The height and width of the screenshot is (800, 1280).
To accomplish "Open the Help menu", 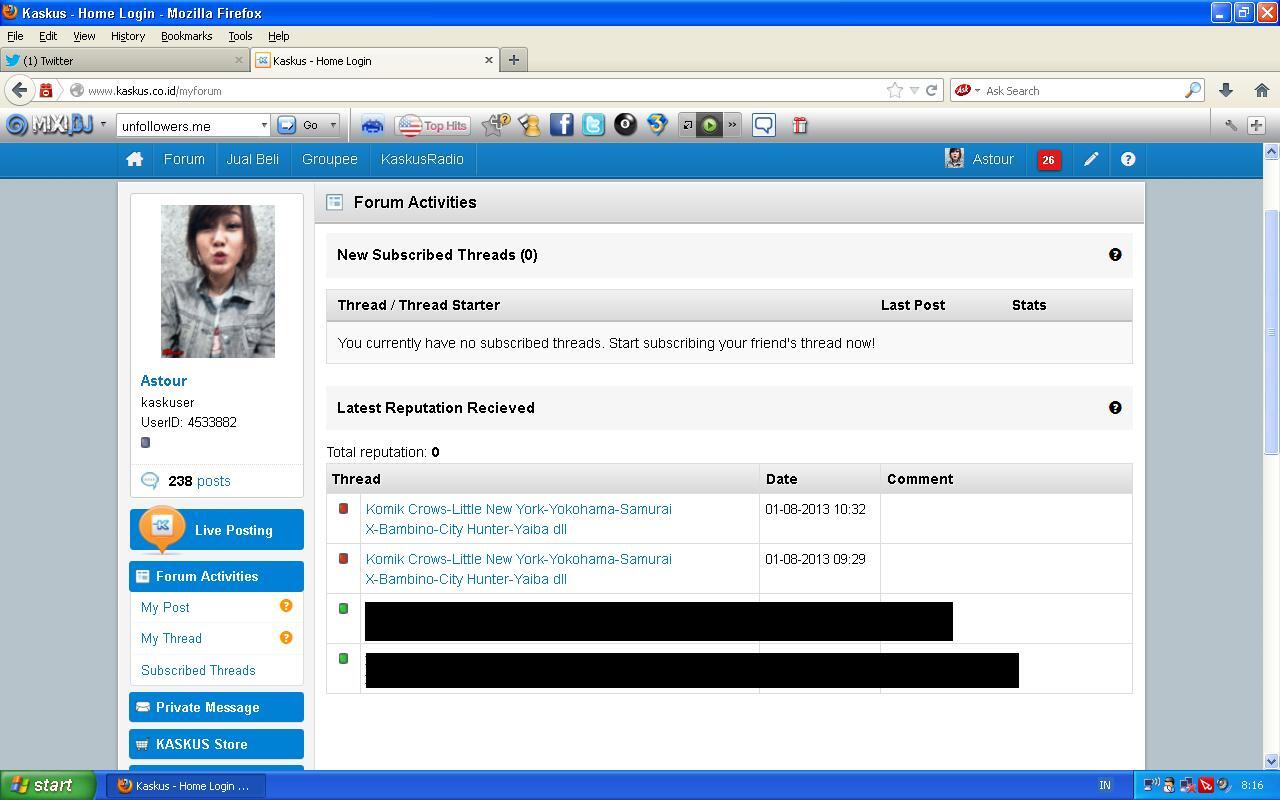I will [x=279, y=36].
